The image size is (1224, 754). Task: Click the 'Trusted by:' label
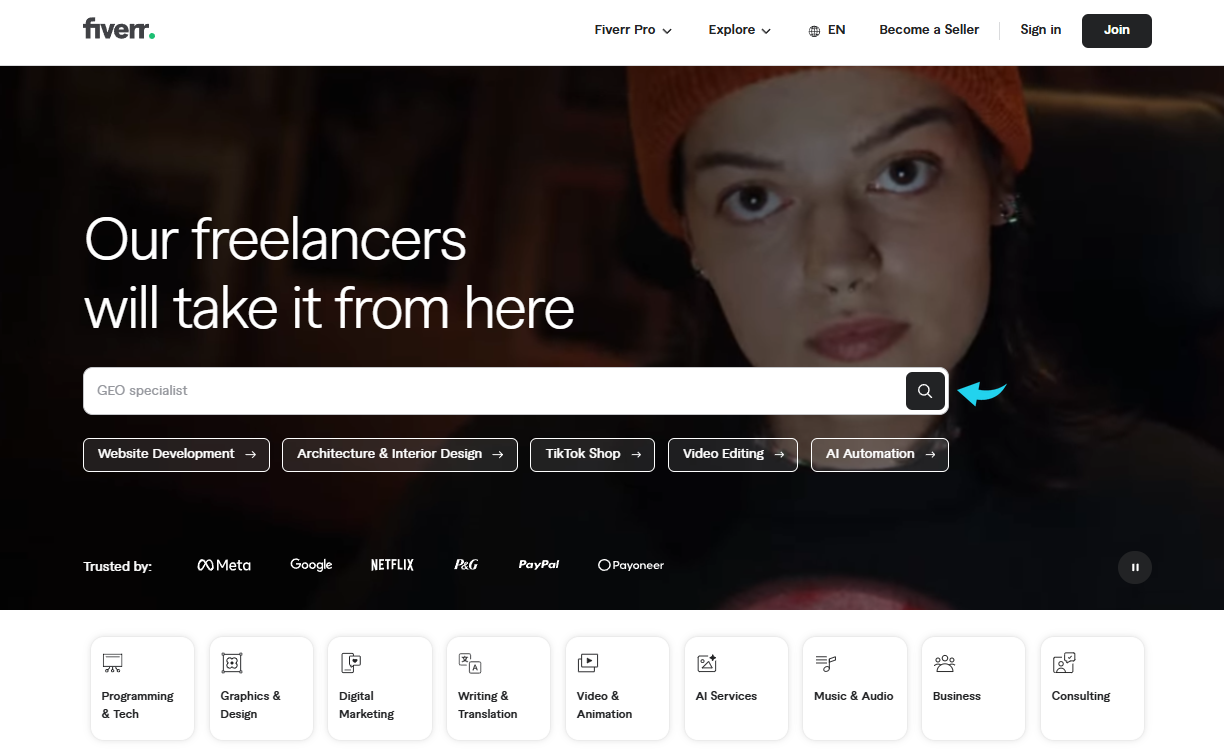coord(118,566)
